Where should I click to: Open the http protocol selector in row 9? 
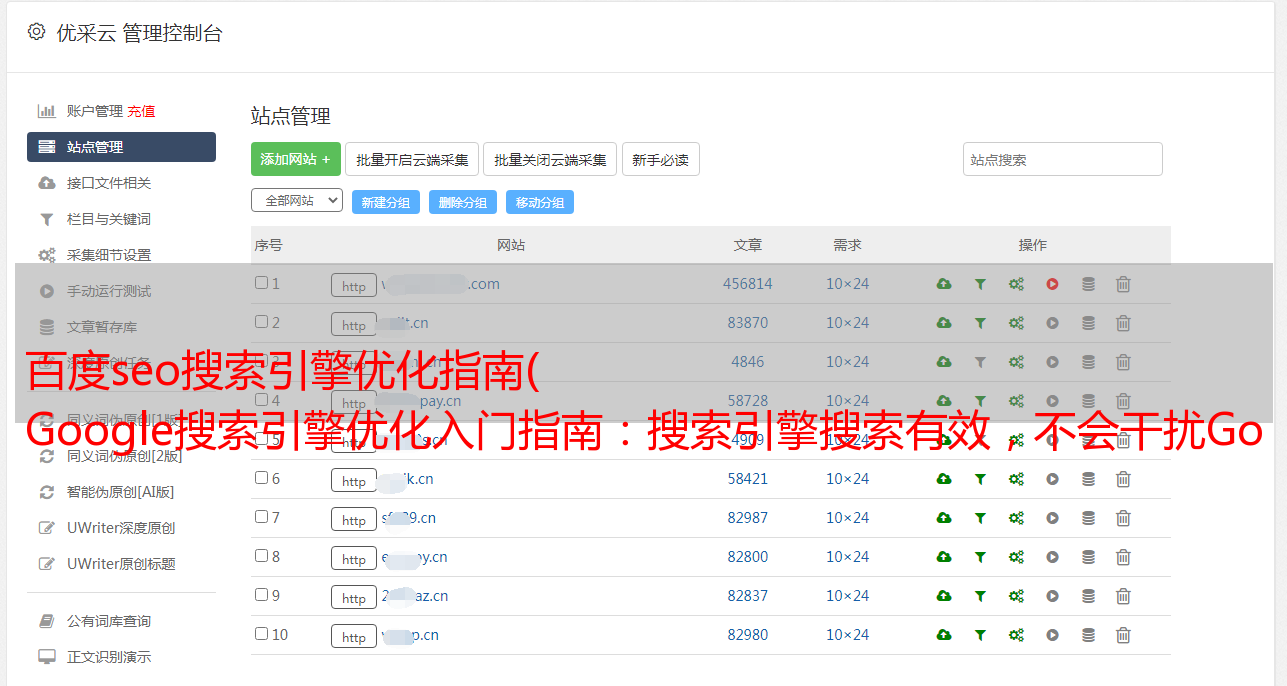(354, 598)
